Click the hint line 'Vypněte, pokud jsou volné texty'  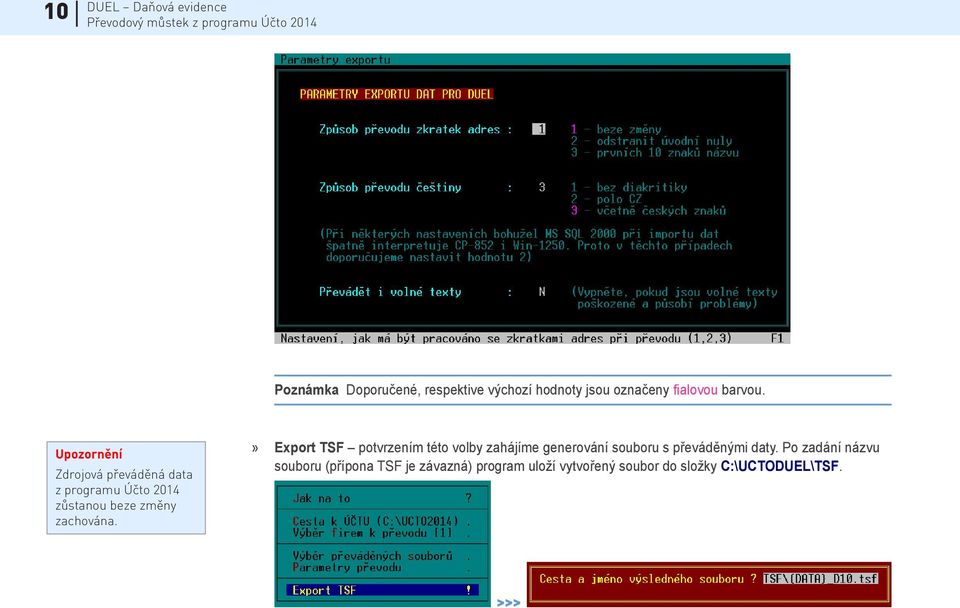point(675,292)
